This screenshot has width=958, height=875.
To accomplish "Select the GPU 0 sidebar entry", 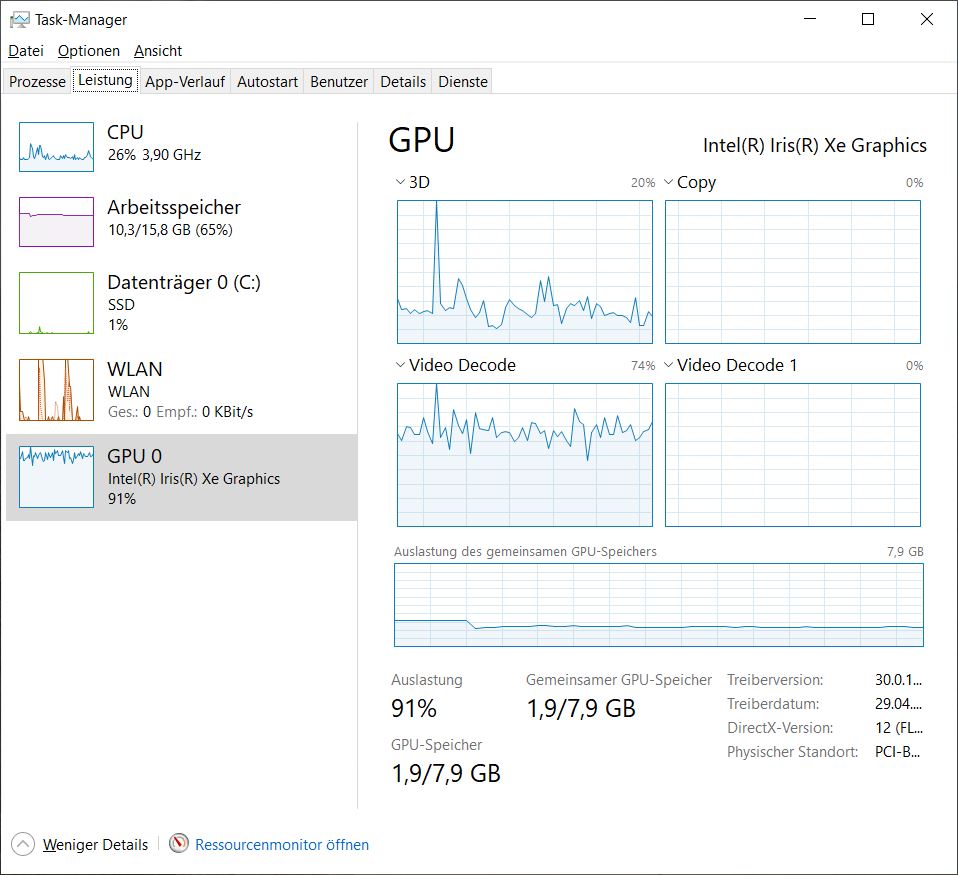I will click(x=182, y=477).
